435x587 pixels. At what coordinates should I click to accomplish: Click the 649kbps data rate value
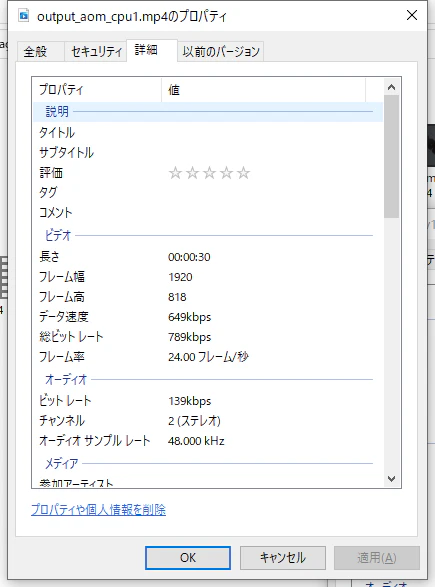tap(189, 317)
